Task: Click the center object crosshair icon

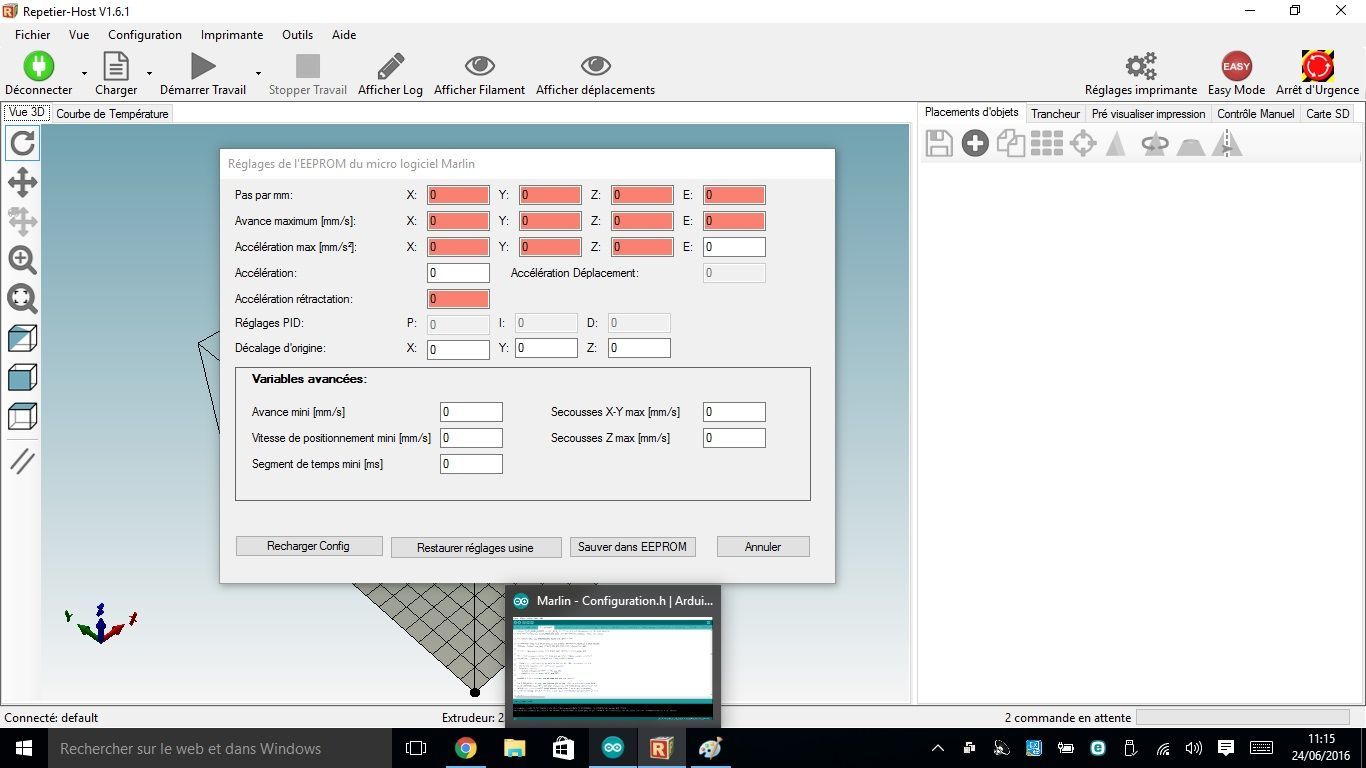Action: click(x=1083, y=144)
